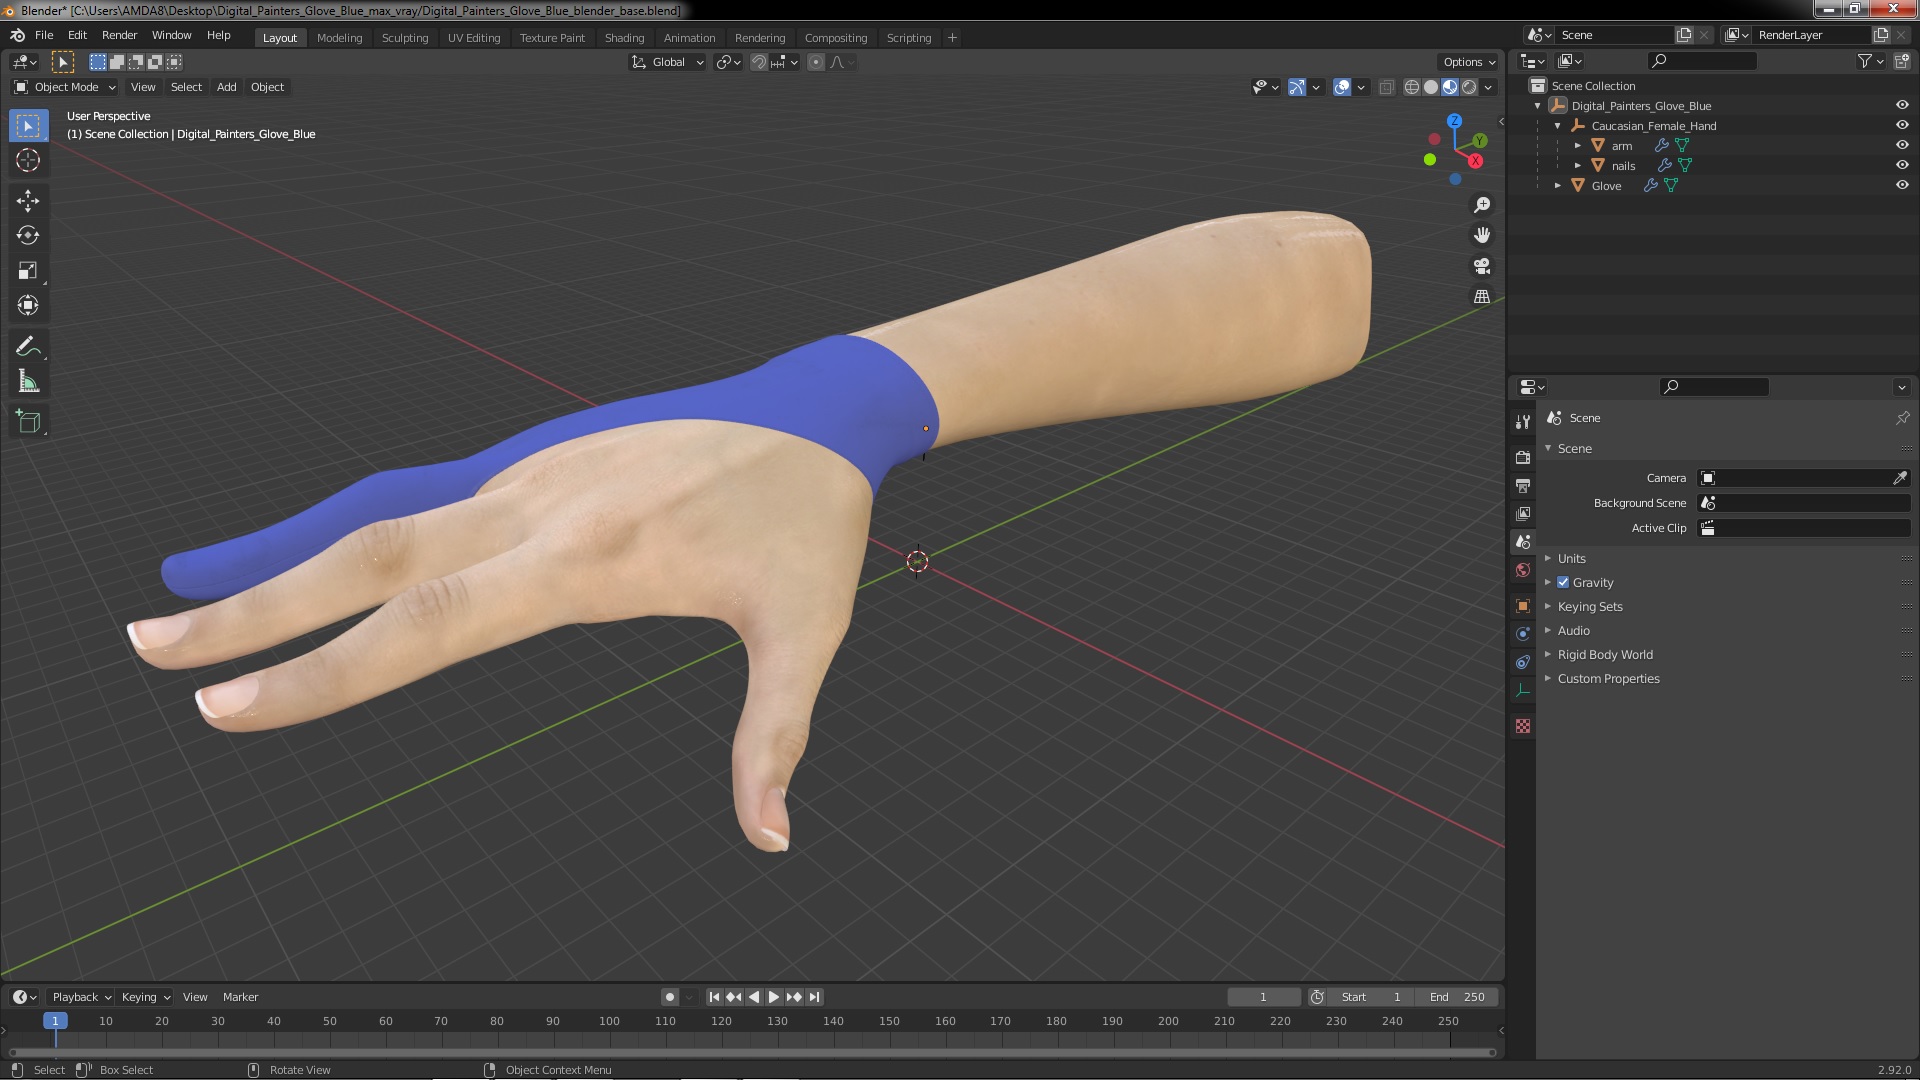Click the timeline horizontal scrollbar

752,1052
